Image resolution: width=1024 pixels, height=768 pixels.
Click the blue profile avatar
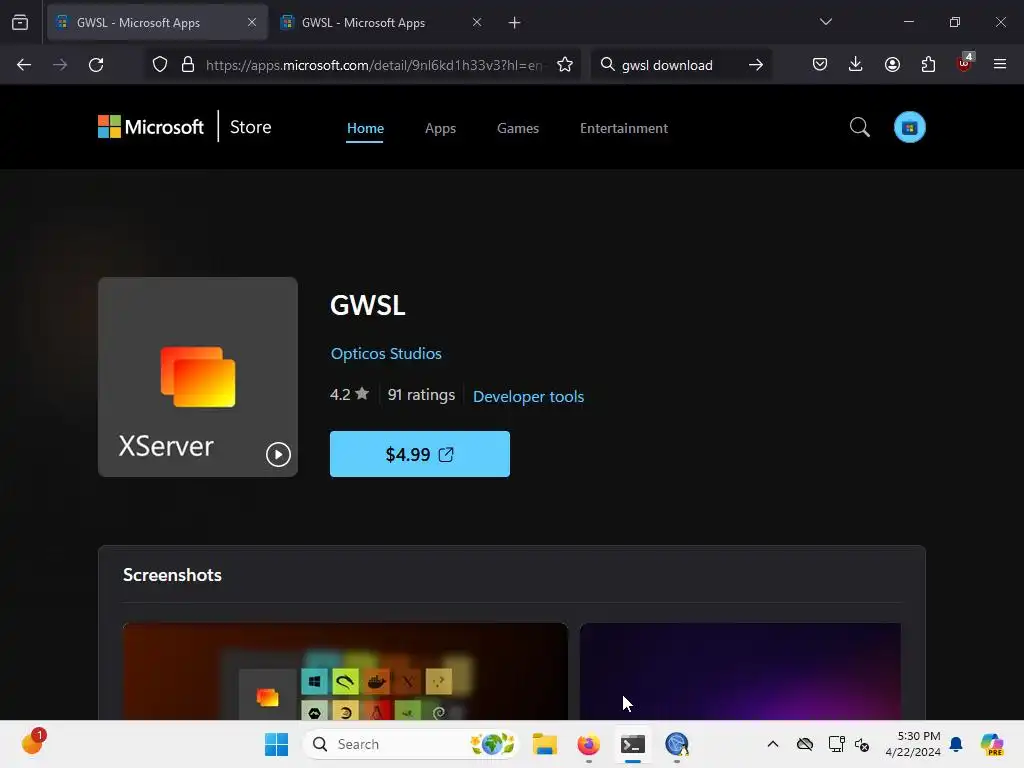pos(910,127)
